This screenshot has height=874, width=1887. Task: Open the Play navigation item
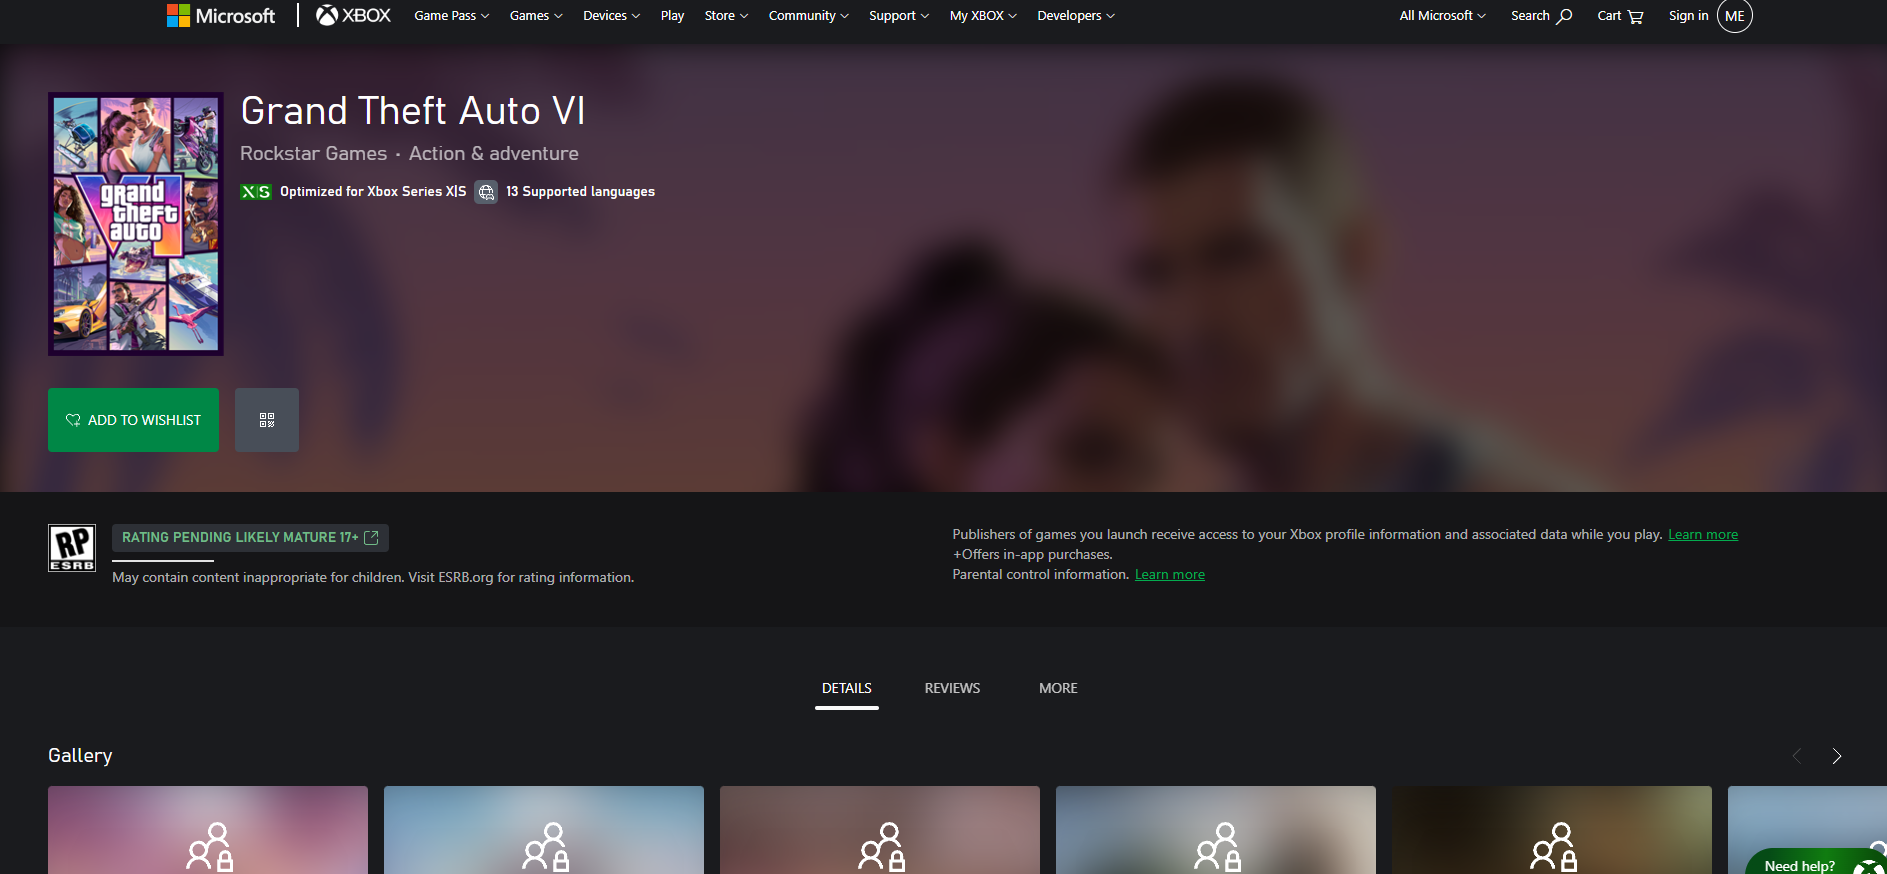(x=672, y=16)
